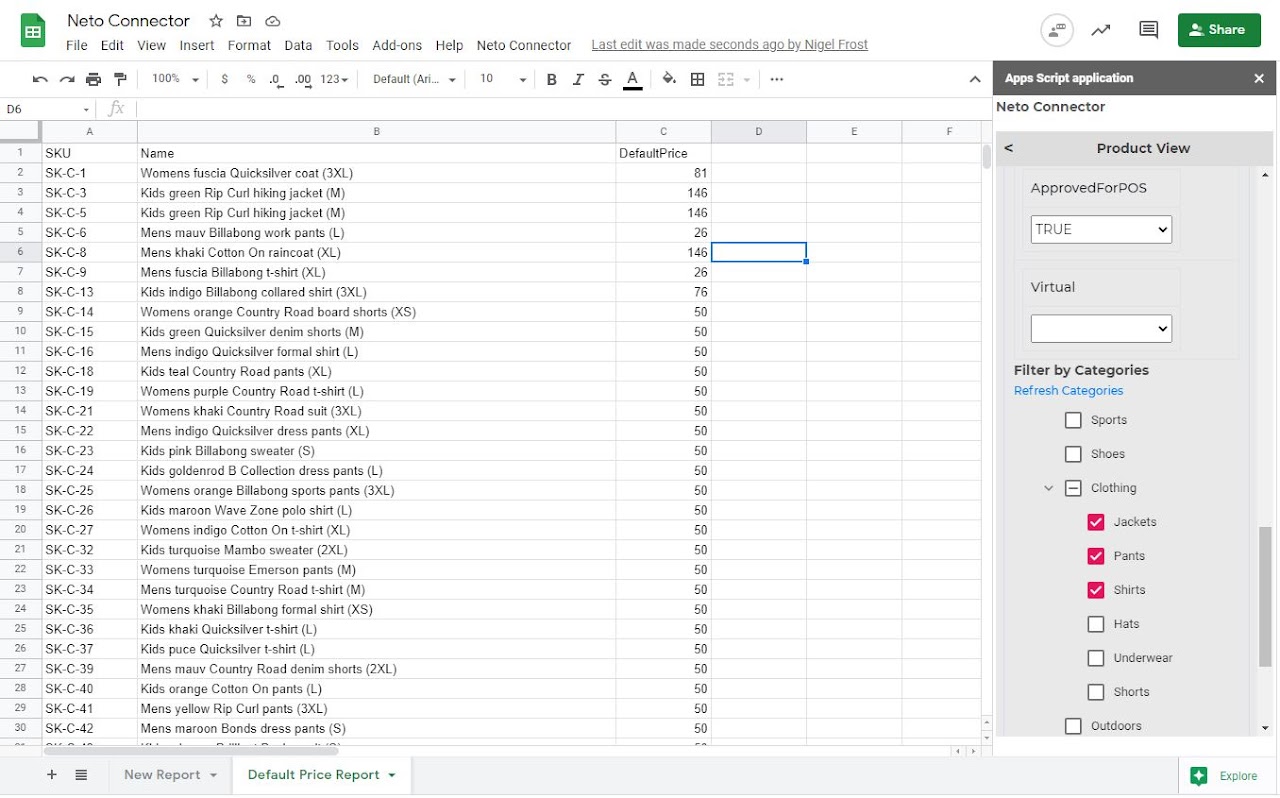This screenshot has width=1280, height=798.
Task: Click the Refresh Categories link
Action: click(1068, 391)
